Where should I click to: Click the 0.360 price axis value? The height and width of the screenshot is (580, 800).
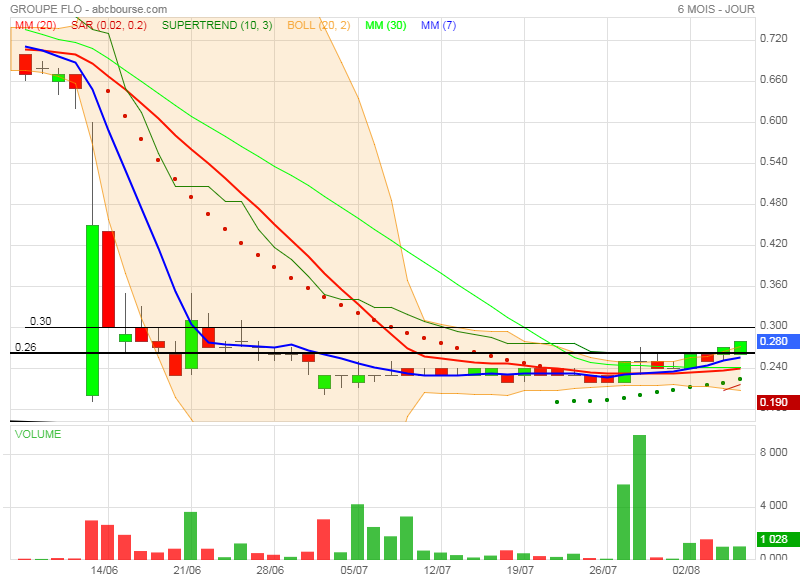pos(773,284)
